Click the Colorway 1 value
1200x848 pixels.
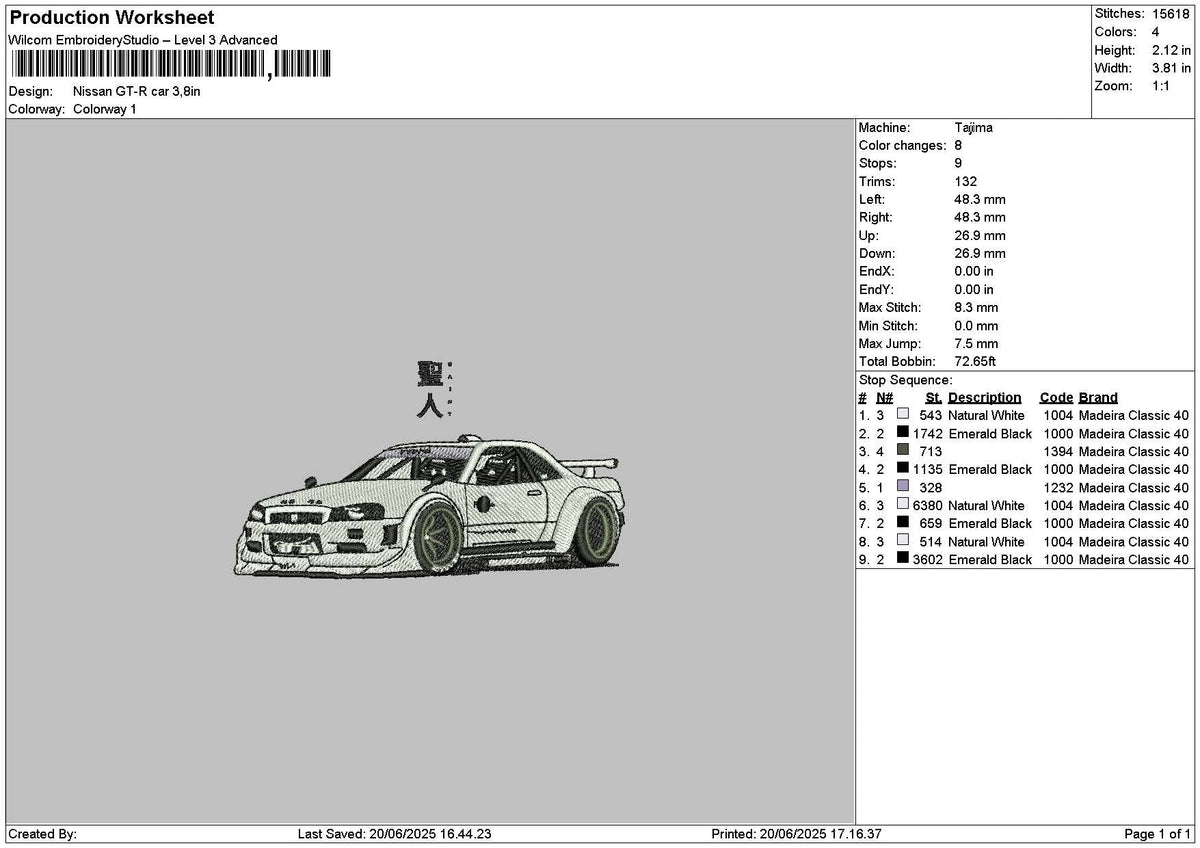click(x=105, y=109)
